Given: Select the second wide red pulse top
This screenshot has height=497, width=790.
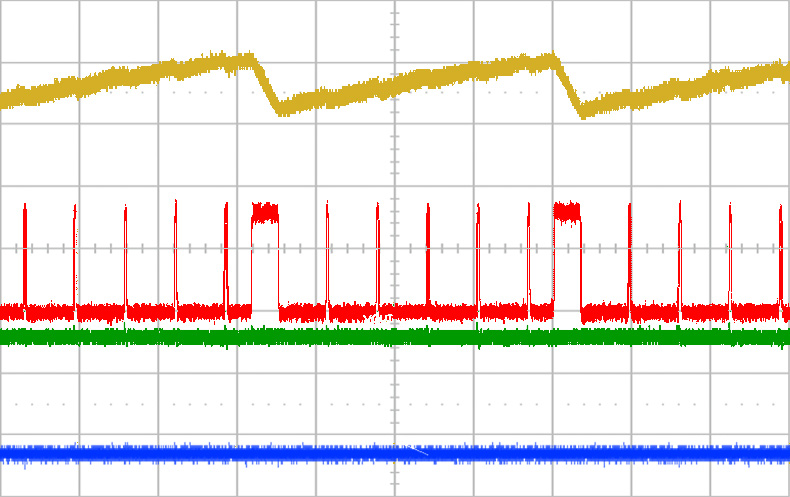Looking at the screenshot, I should (x=567, y=211).
